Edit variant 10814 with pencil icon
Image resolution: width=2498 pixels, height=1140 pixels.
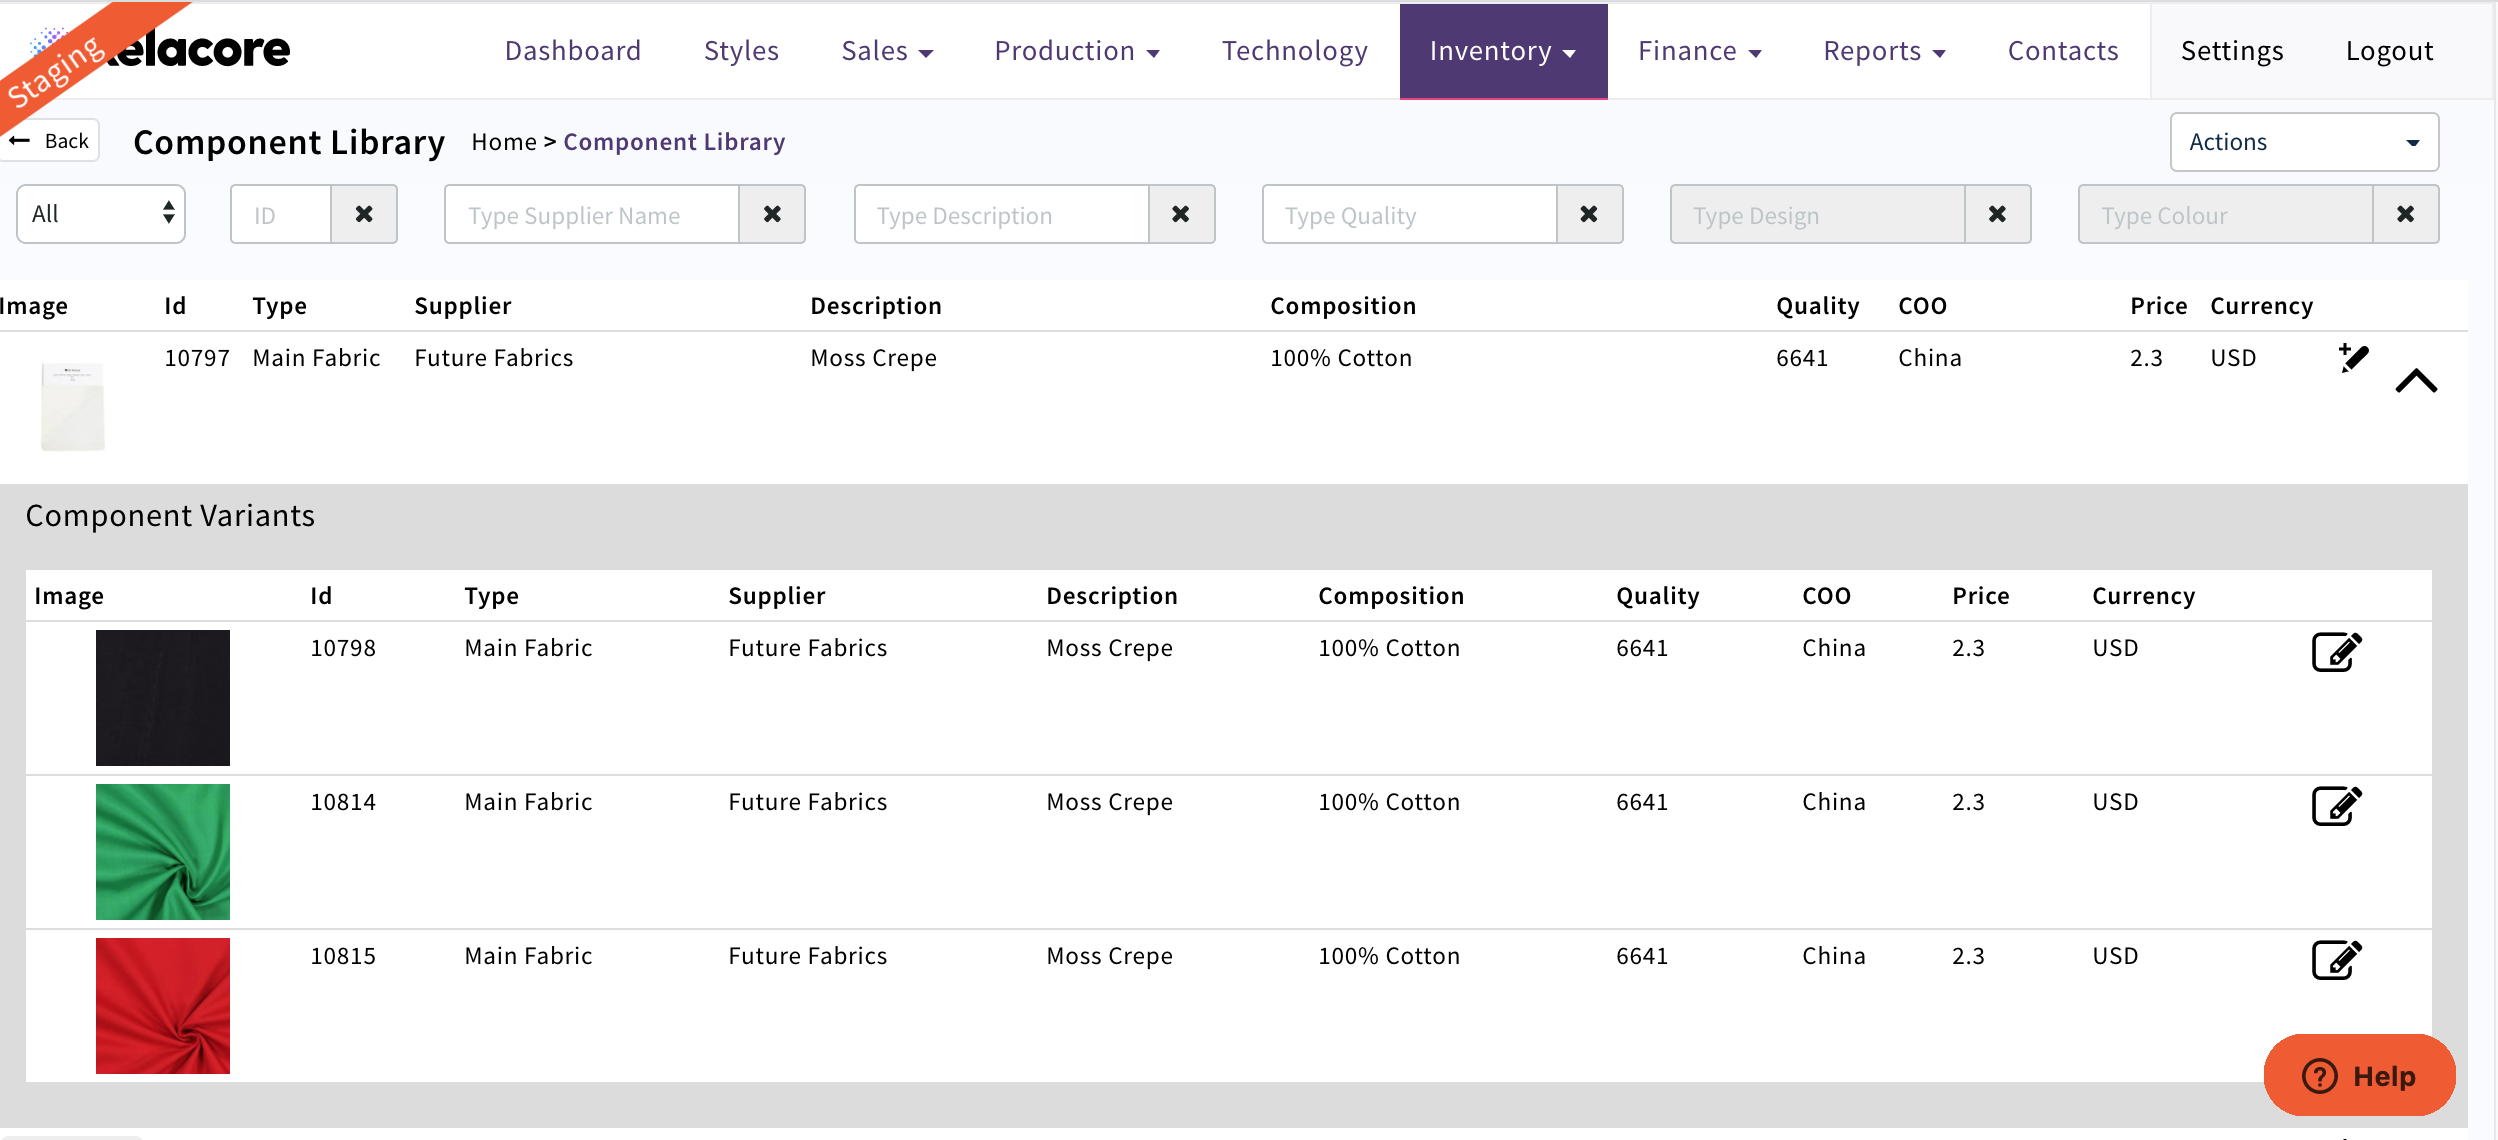[2335, 806]
